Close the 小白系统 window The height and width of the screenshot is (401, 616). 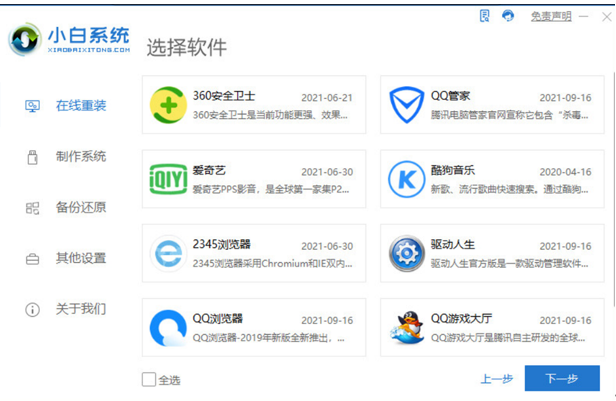[607, 16]
